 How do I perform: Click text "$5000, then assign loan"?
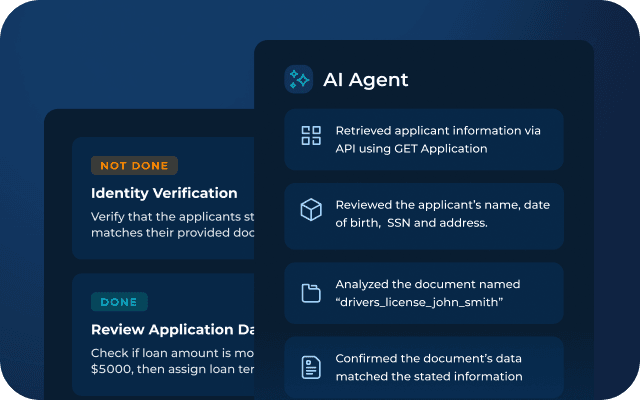pos(160,369)
